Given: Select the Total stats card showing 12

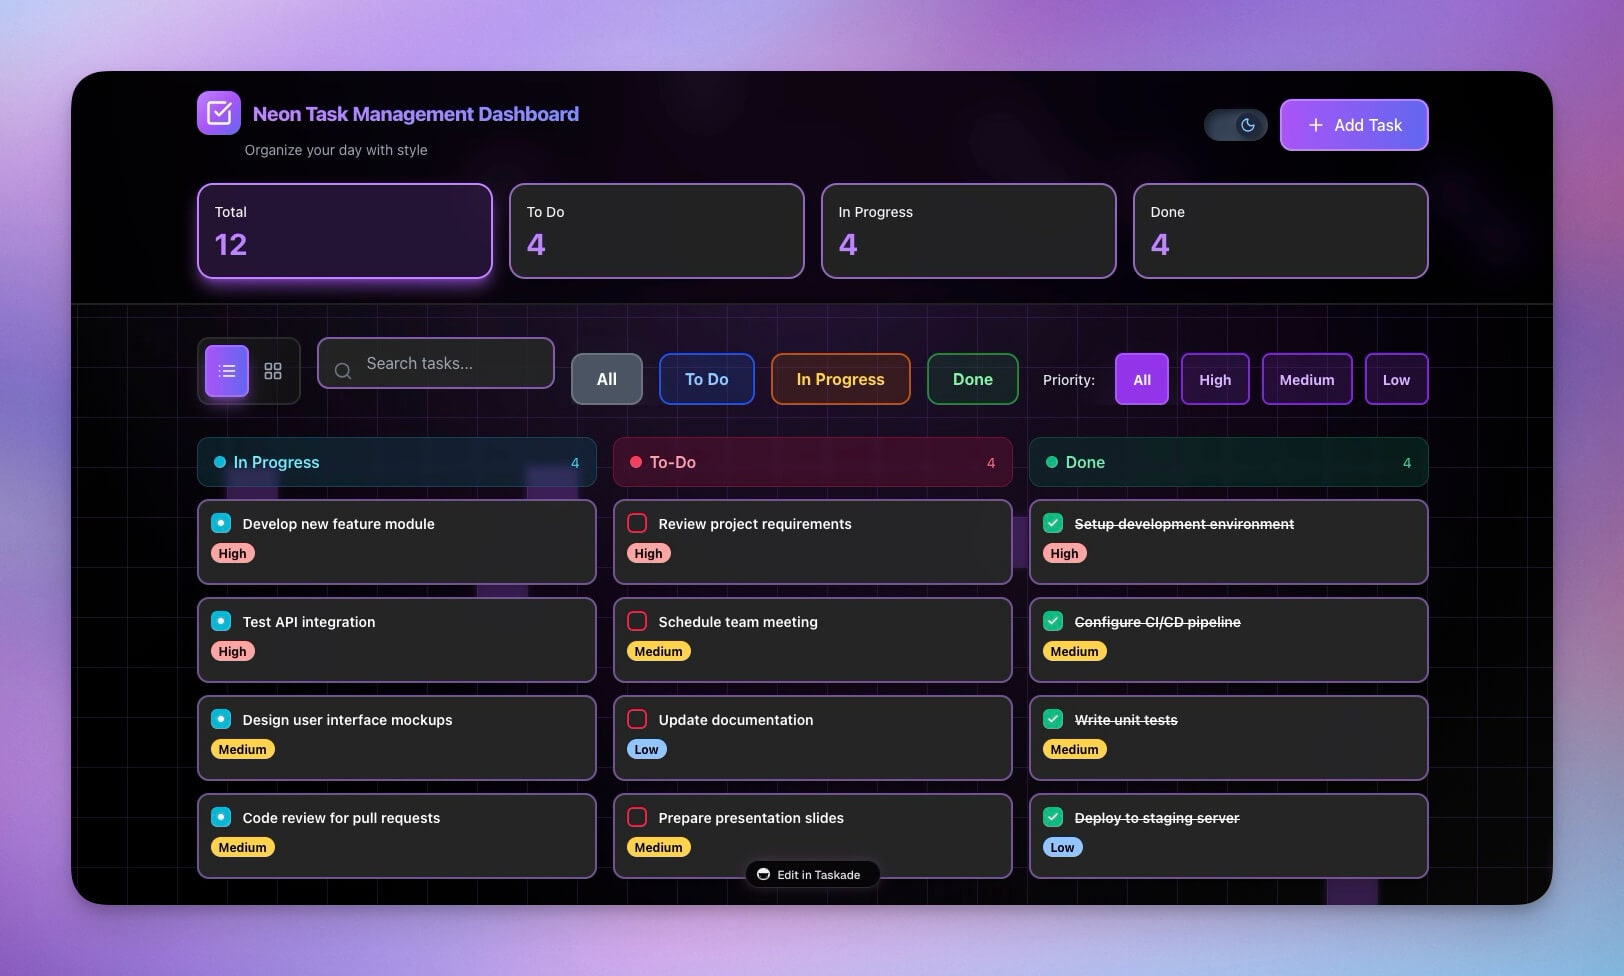Looking at the screenshot, I should pos(344,230).
